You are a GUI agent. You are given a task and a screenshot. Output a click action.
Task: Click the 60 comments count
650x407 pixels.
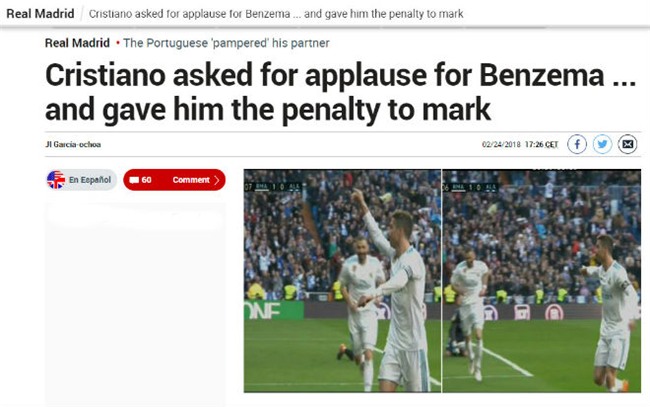click(x=146, y=180)
